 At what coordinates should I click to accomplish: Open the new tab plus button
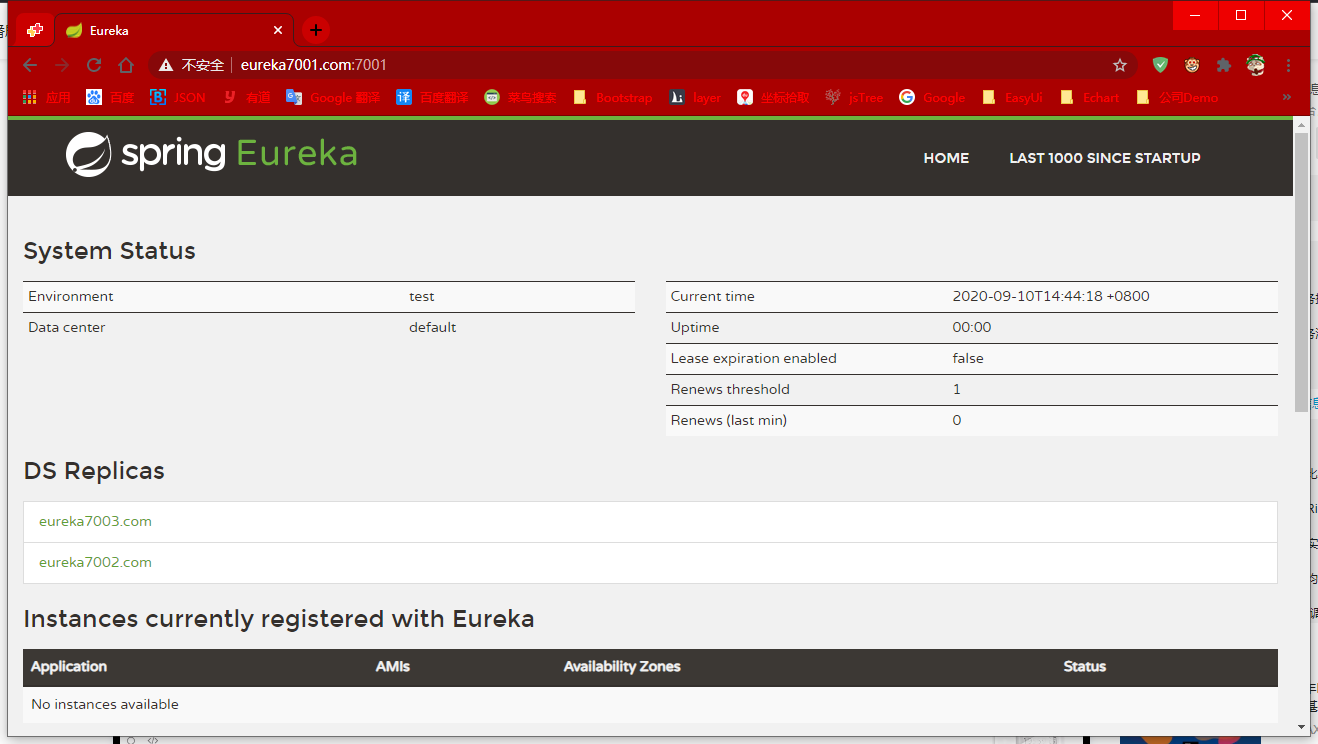316,30
